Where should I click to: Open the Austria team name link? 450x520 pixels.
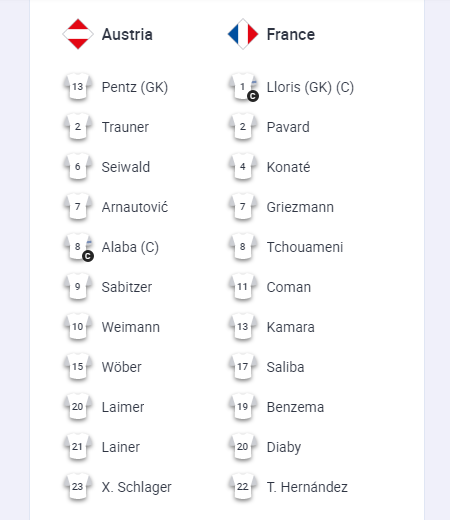coord(127,34)
